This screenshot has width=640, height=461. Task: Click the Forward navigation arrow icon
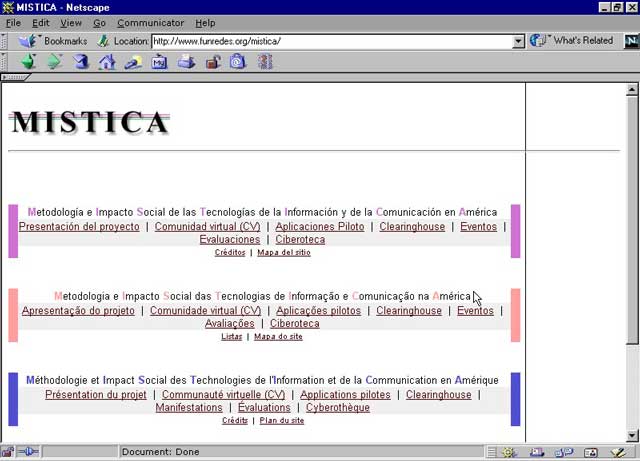pyautogui.click(x=54, y=62)
